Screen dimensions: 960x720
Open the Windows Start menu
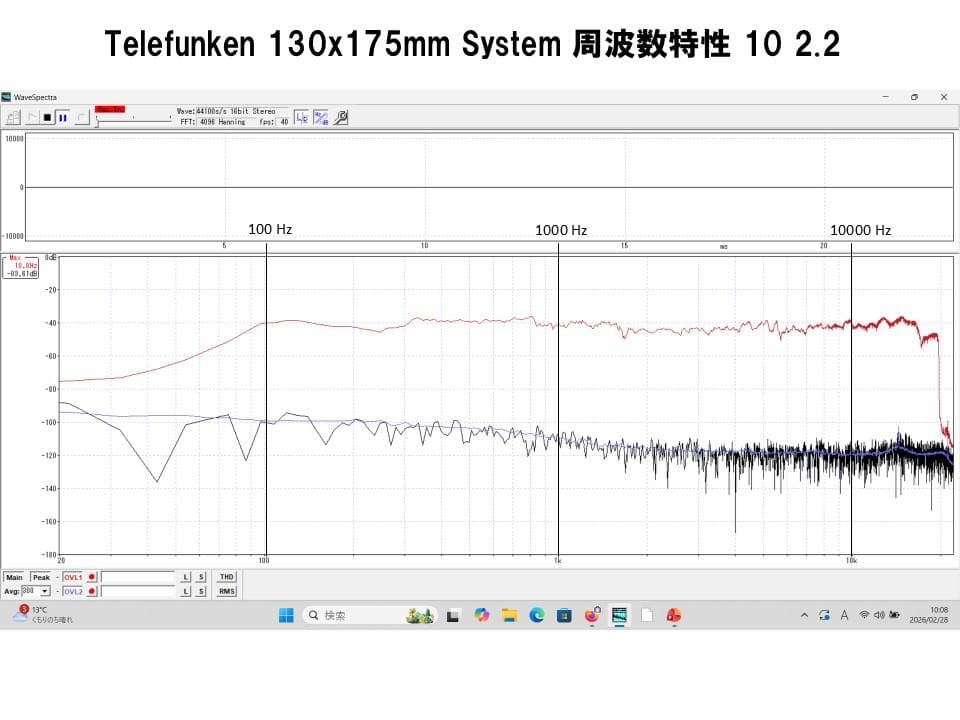pyautogui.click(x=286, y=615)
